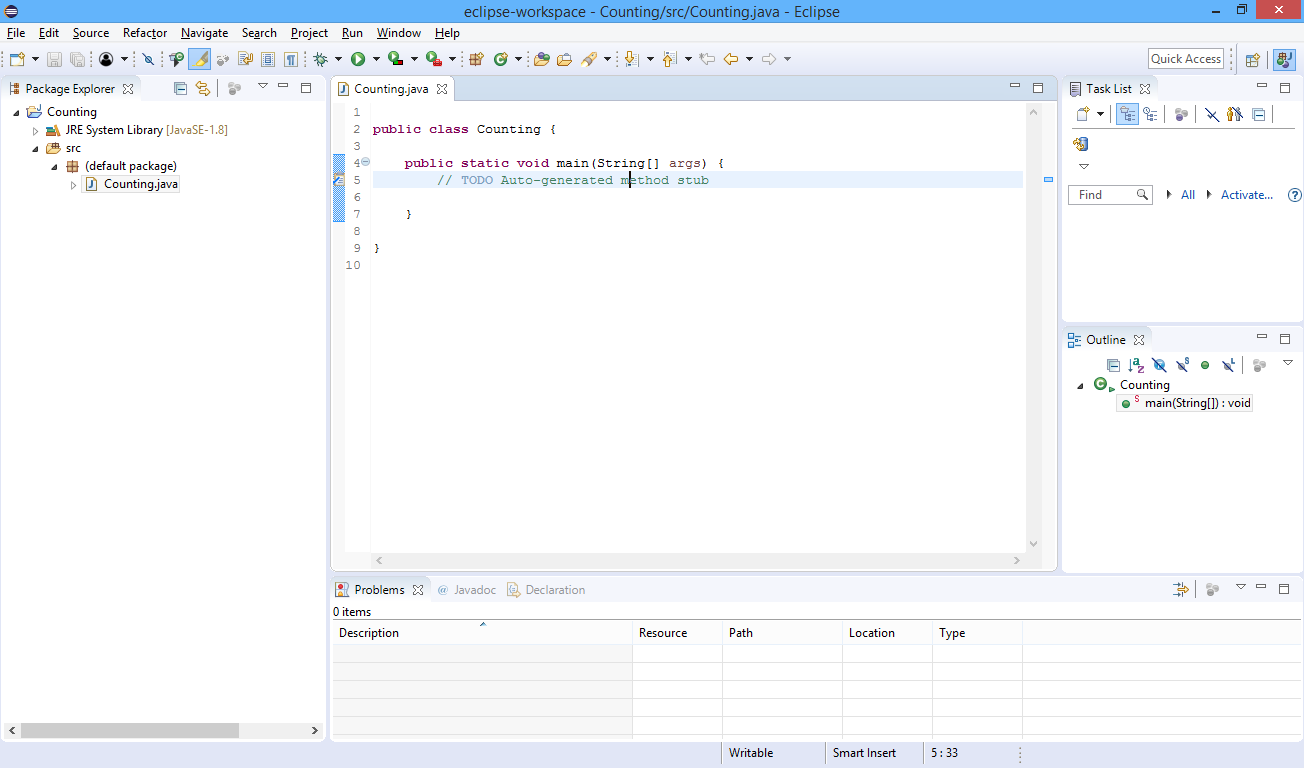This screenshot has height=768, width=1304.
Task: Click New Task icon in Task List
Action: [x=1082, y=115]
